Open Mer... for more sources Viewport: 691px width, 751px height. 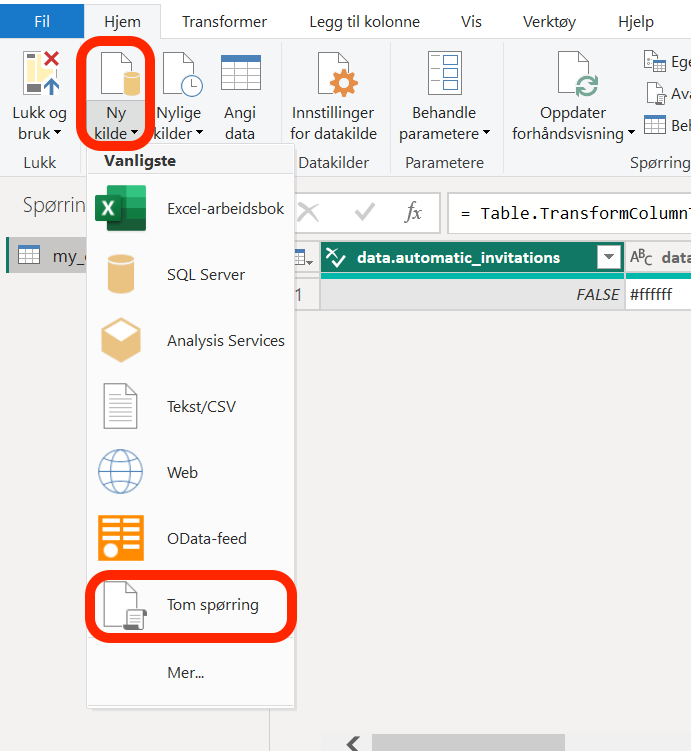point(191,672)
